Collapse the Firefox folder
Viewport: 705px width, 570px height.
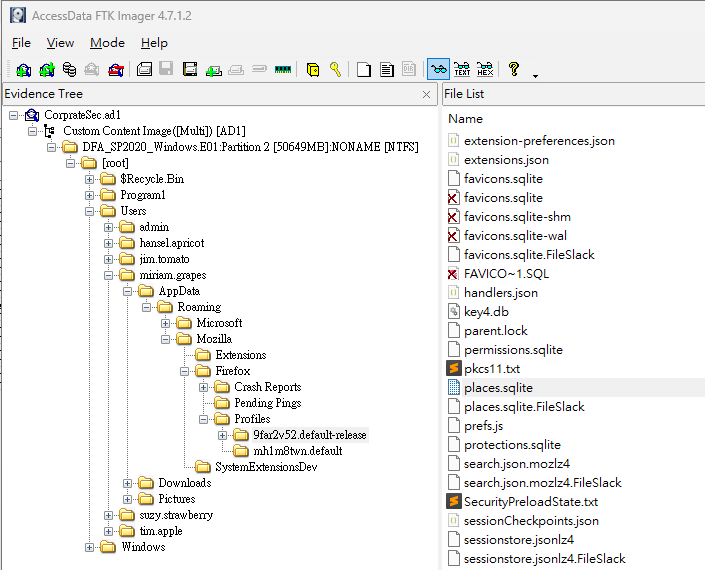(184, 371)
